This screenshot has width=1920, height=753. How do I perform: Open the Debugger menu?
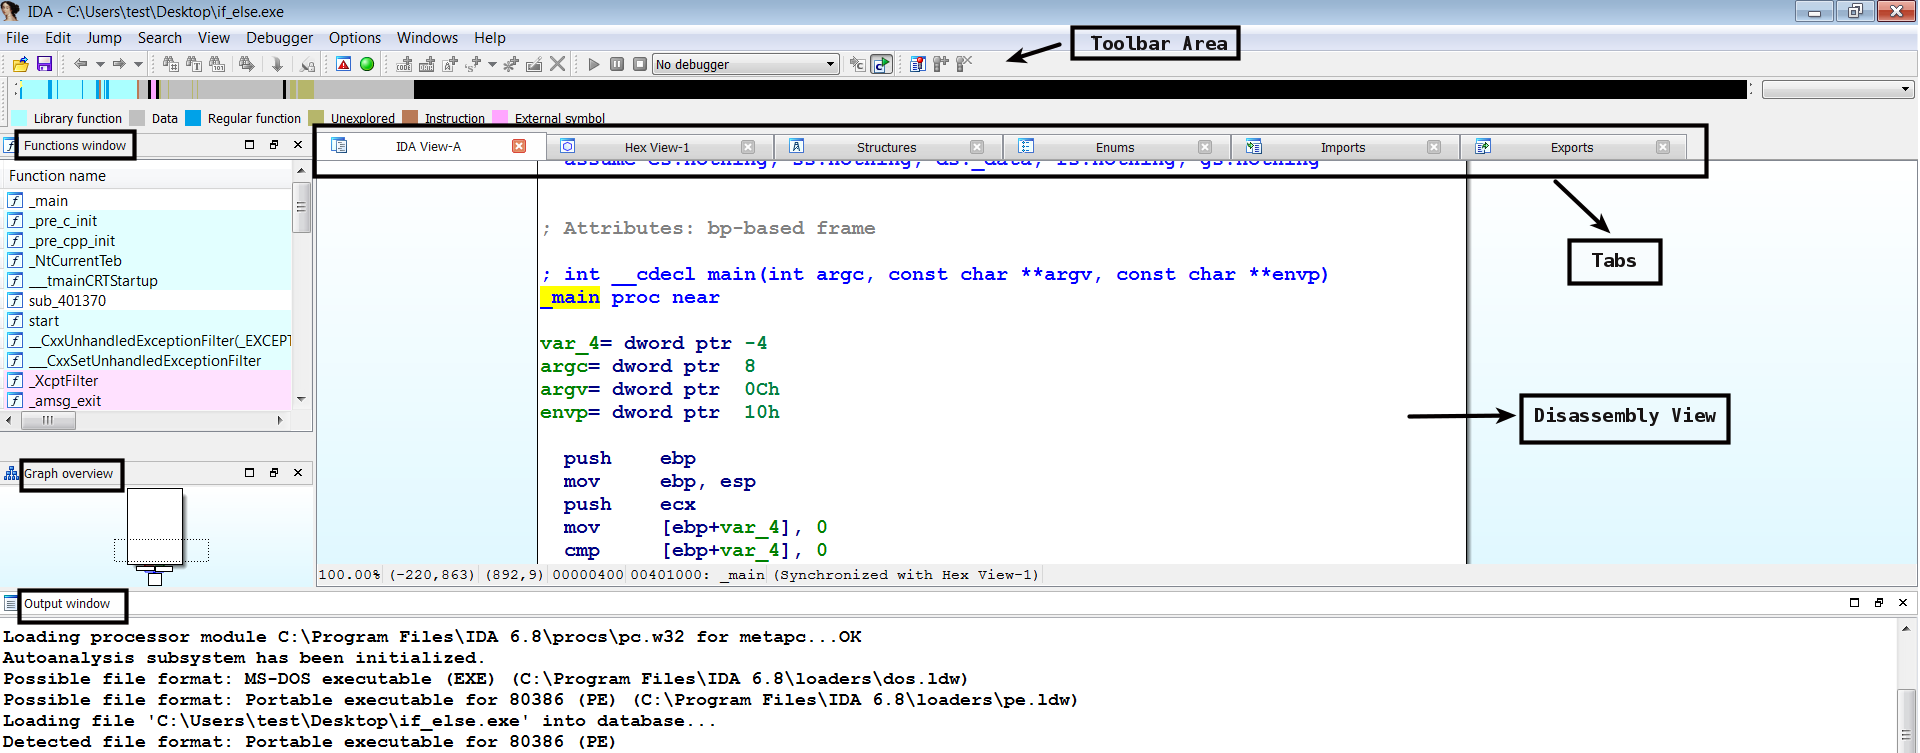tap(279, 38)
